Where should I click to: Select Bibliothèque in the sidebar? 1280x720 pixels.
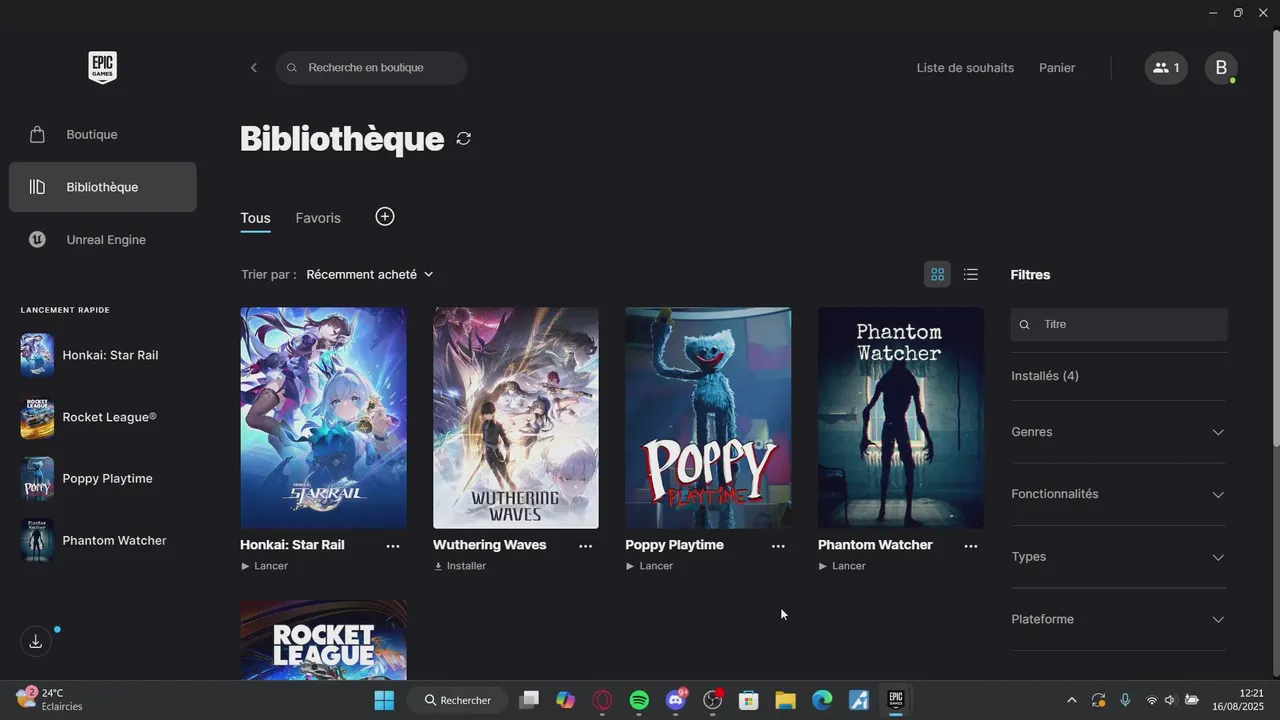[x=102, y=187]
